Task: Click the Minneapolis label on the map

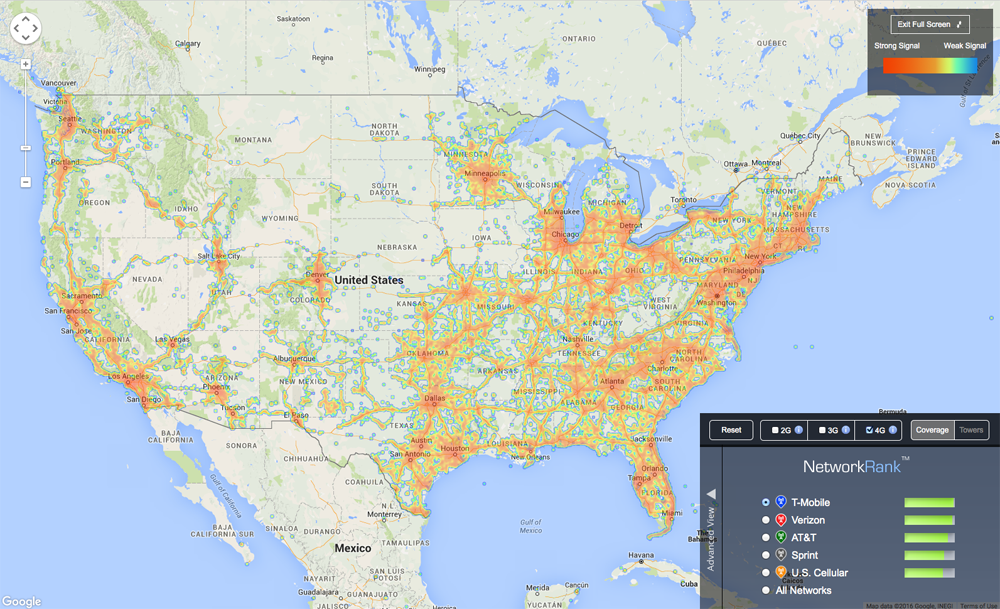Action: [485, 173]
